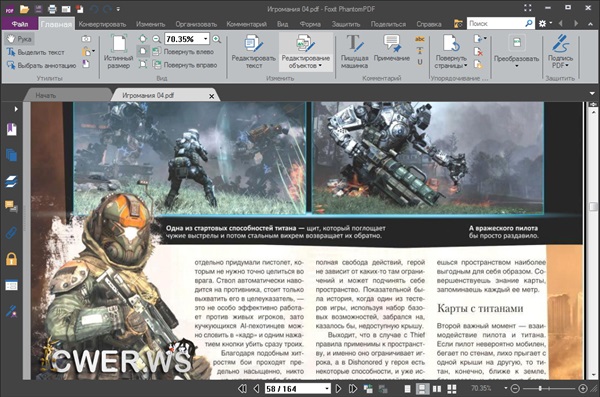Viewport: 600px width, 397px height.
Task: Open Редактирование объектов dropdown
Action: 305,51
